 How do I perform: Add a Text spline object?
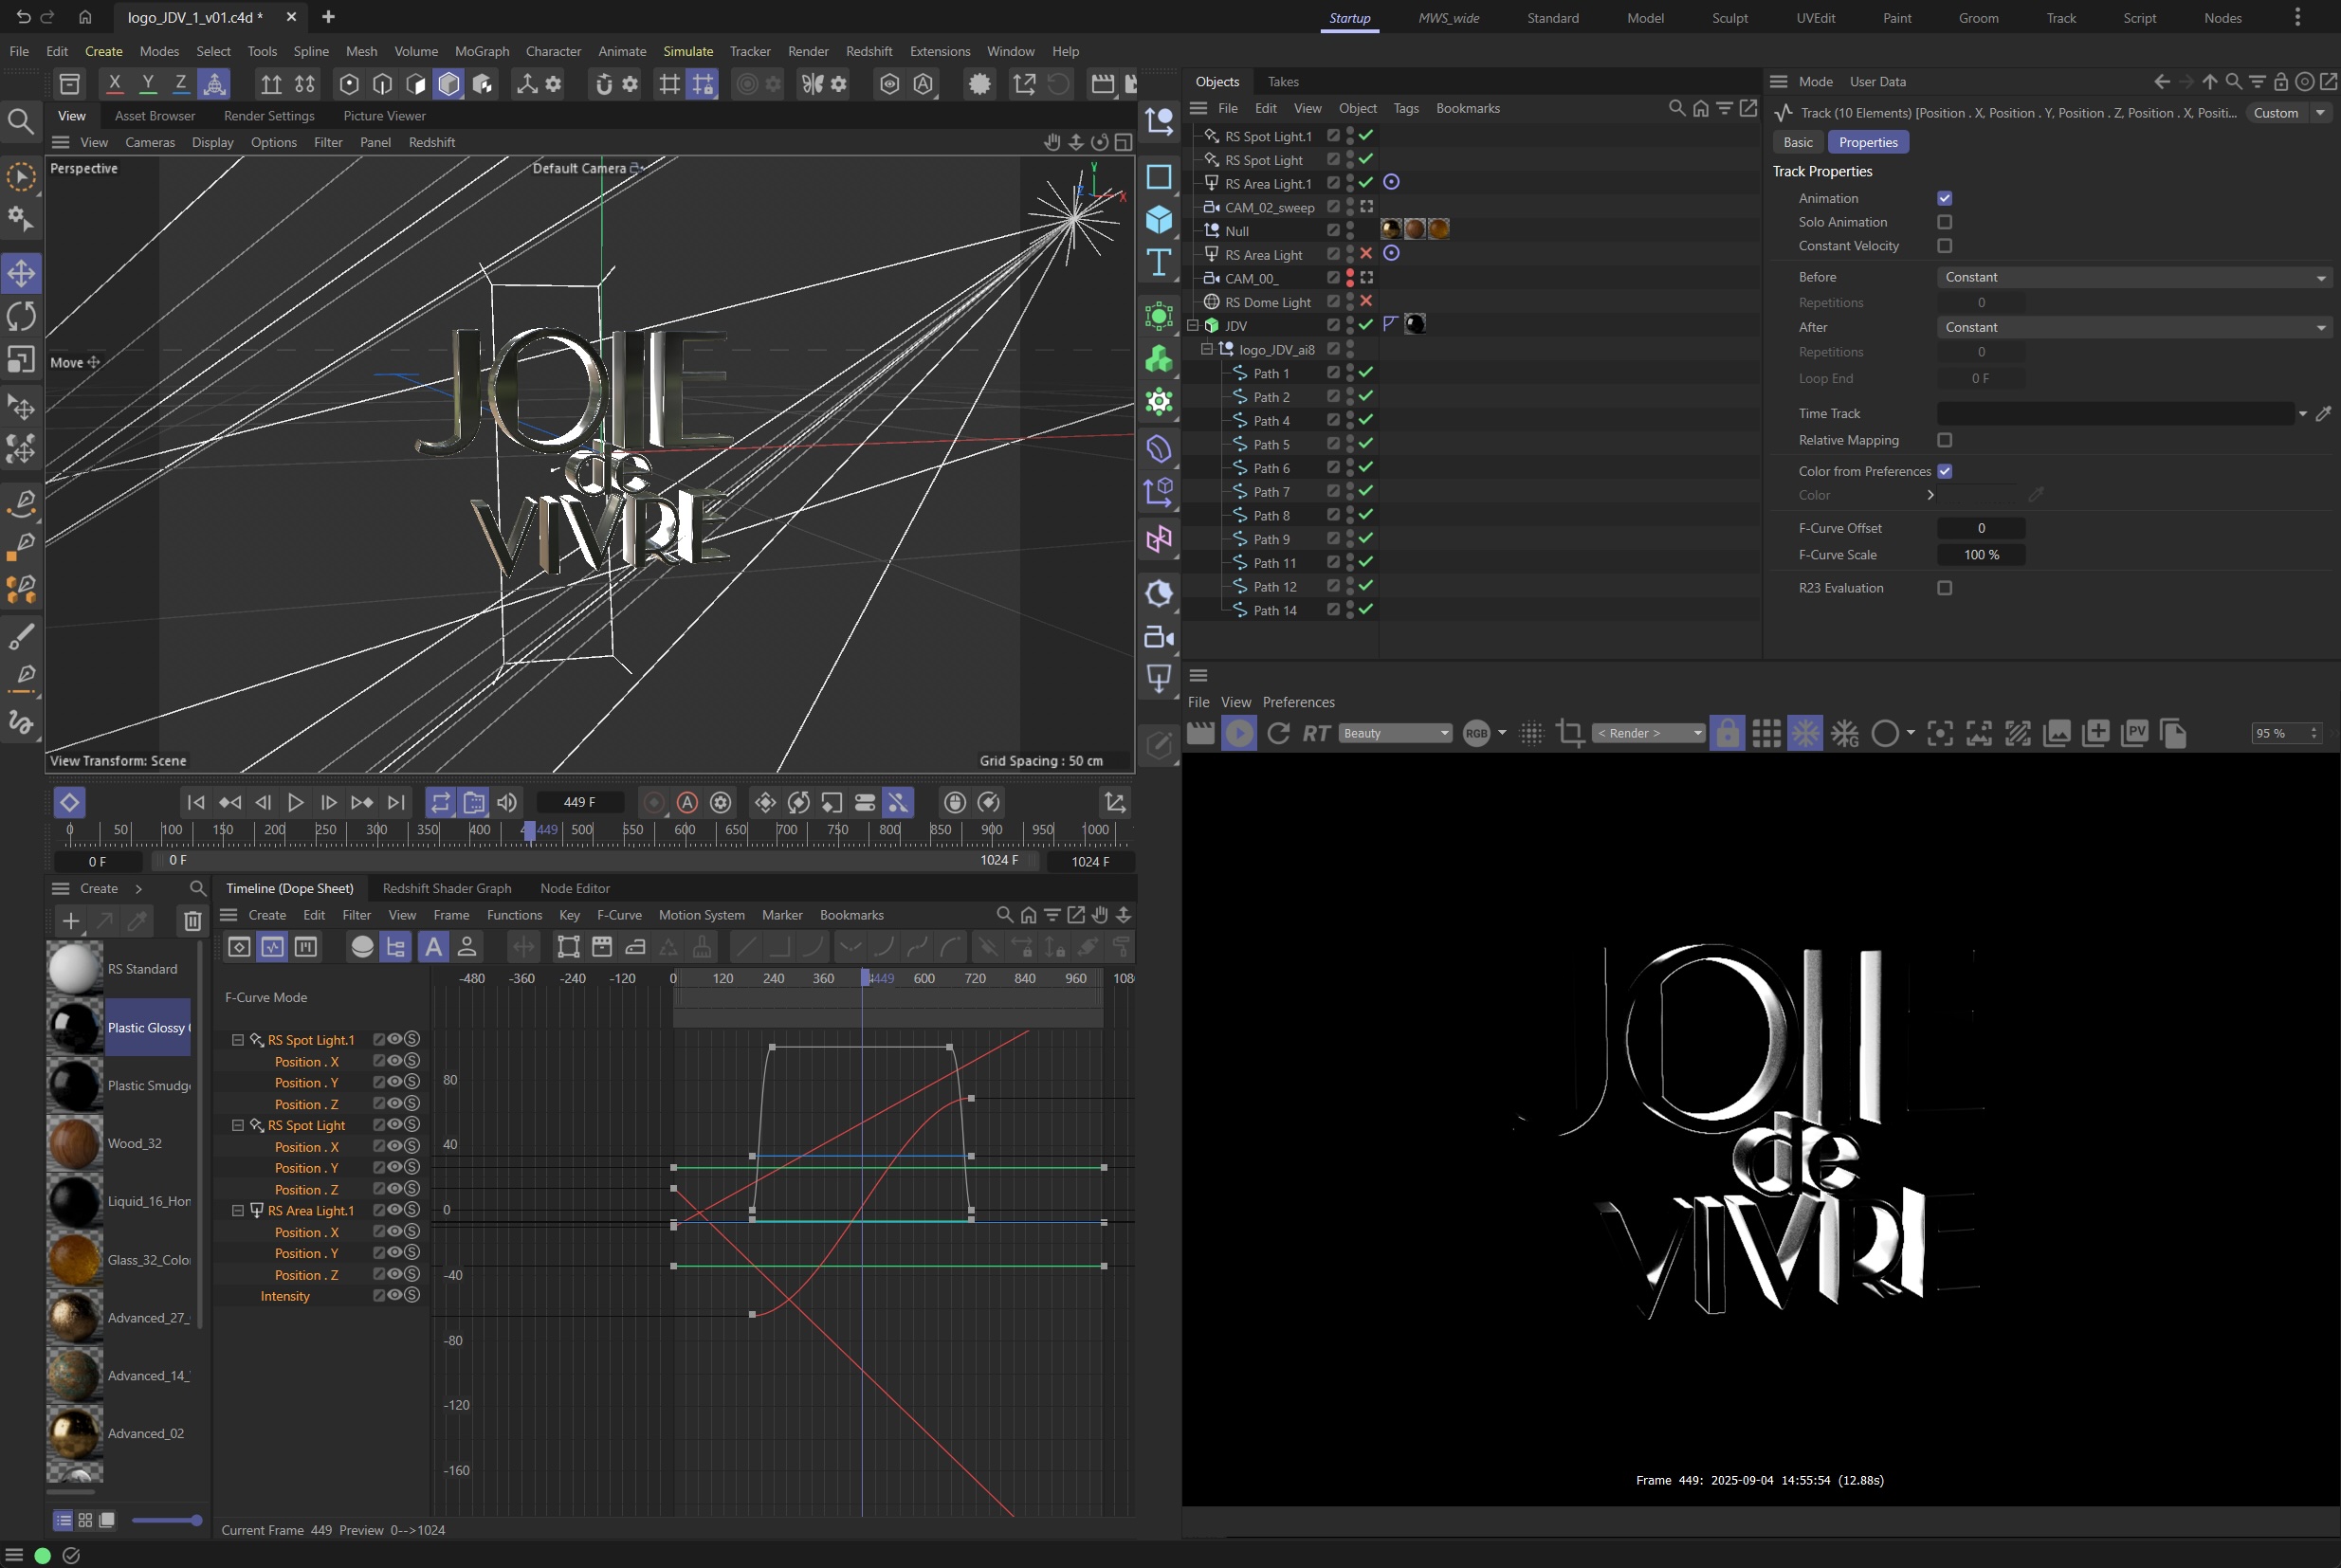(x=1159, y=263)
